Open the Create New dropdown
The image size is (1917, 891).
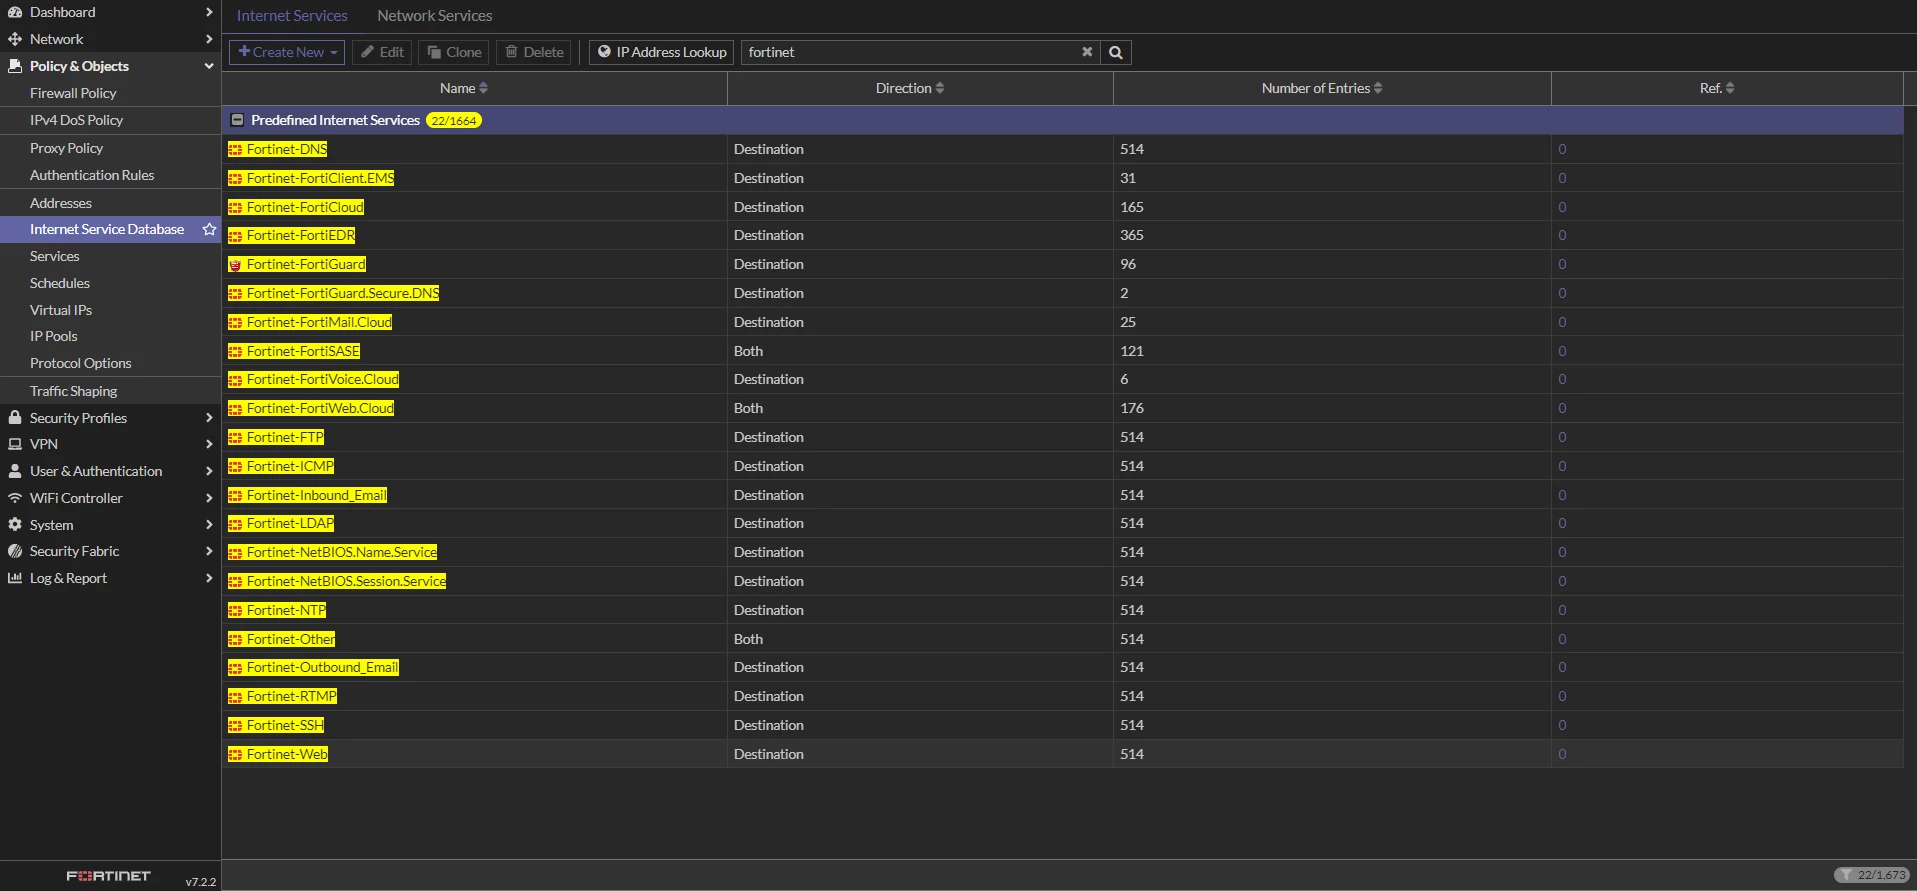[287, 52]
